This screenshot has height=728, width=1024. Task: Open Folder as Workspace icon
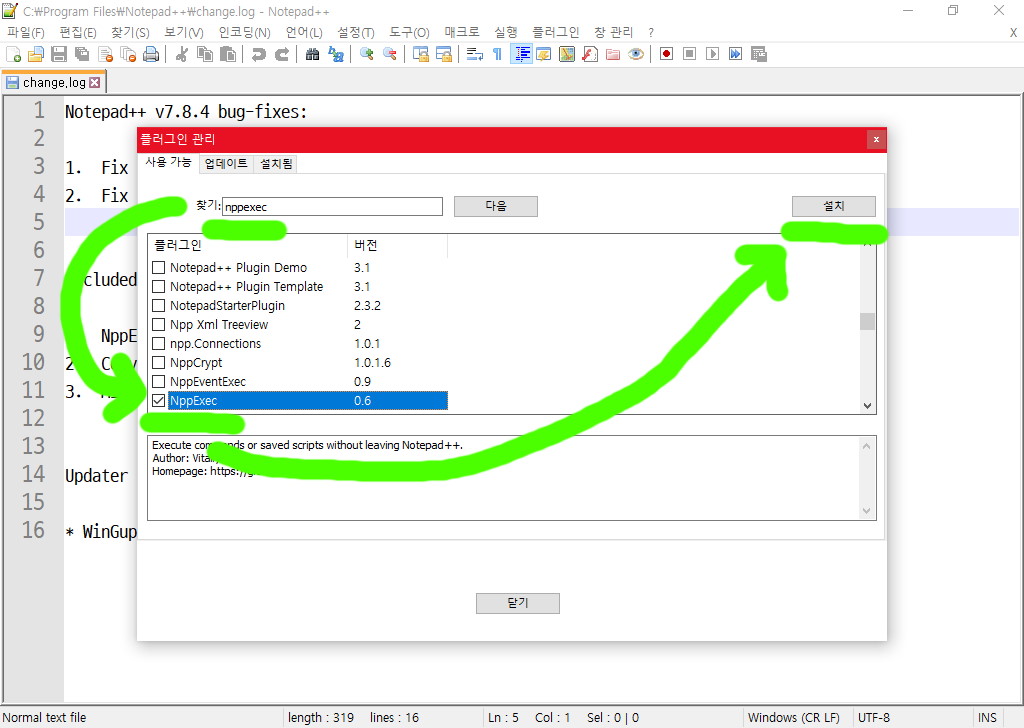(x=613, y=54)
